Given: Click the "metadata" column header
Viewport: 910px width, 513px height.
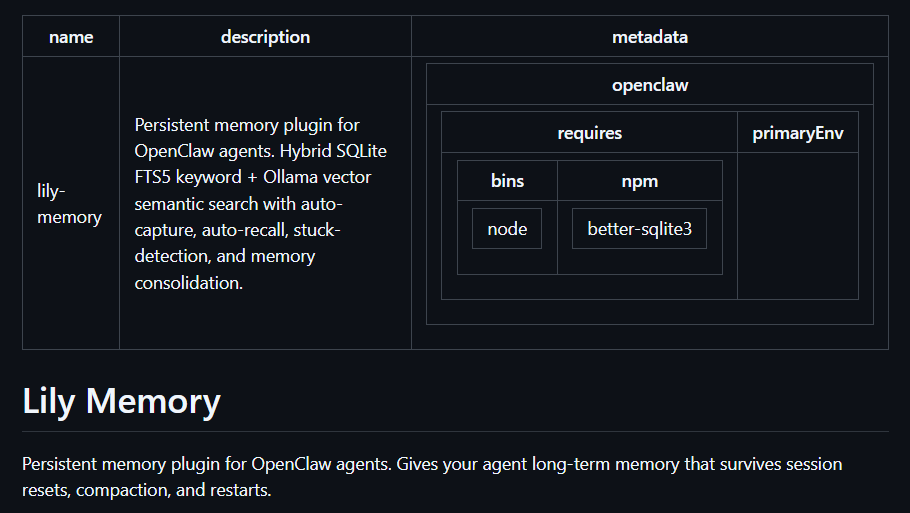Looking at the screenshot, I should click(x=650, y=37).
